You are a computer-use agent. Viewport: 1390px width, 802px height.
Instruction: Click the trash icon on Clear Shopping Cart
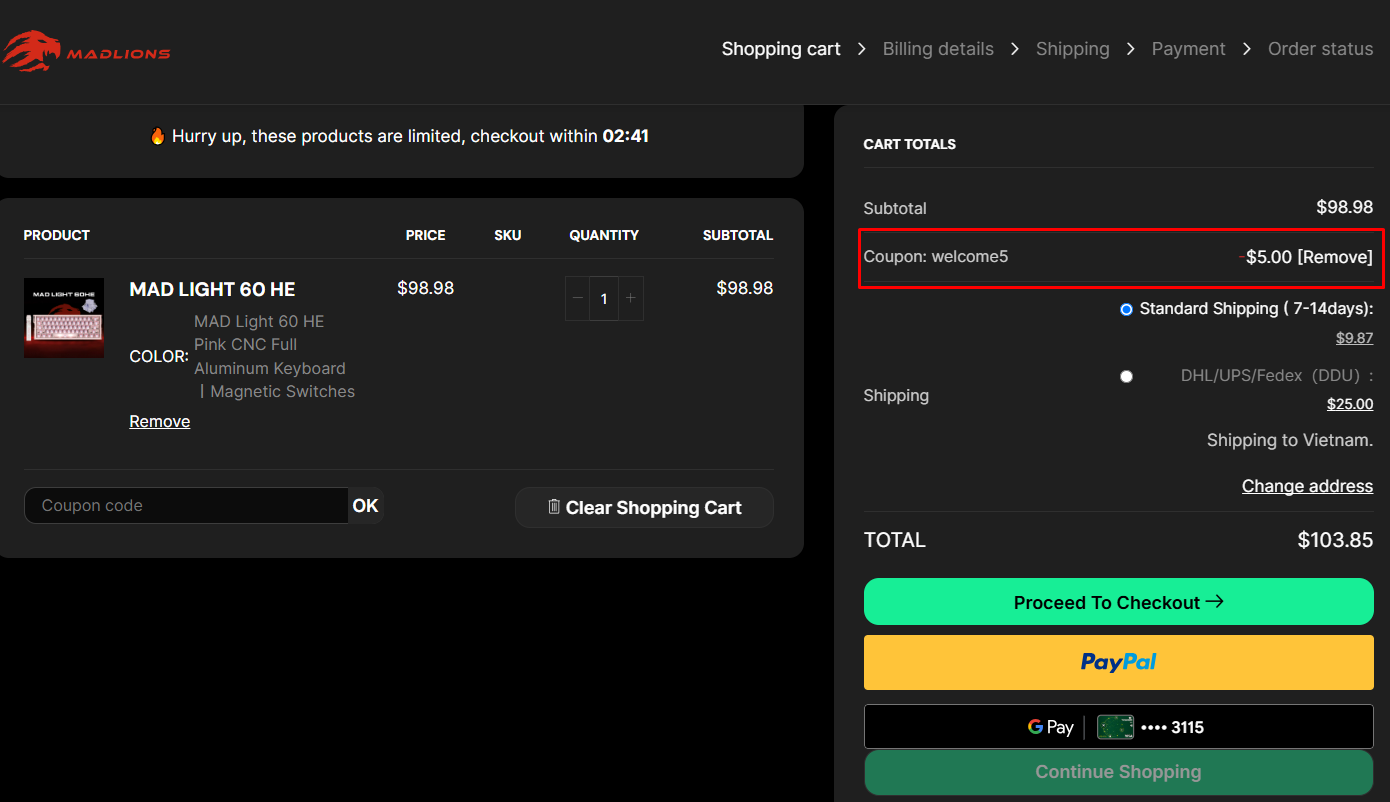pyautogui.click(x=554, y=506)
